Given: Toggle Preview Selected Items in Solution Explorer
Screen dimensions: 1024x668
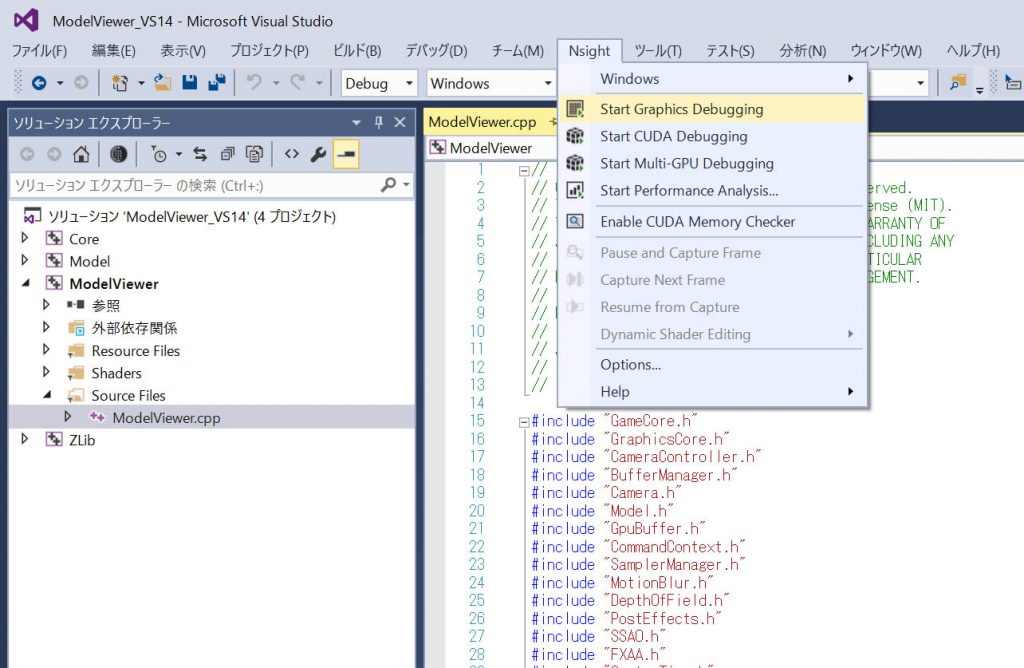Looking at the screenshot, I should coord(346,154).
